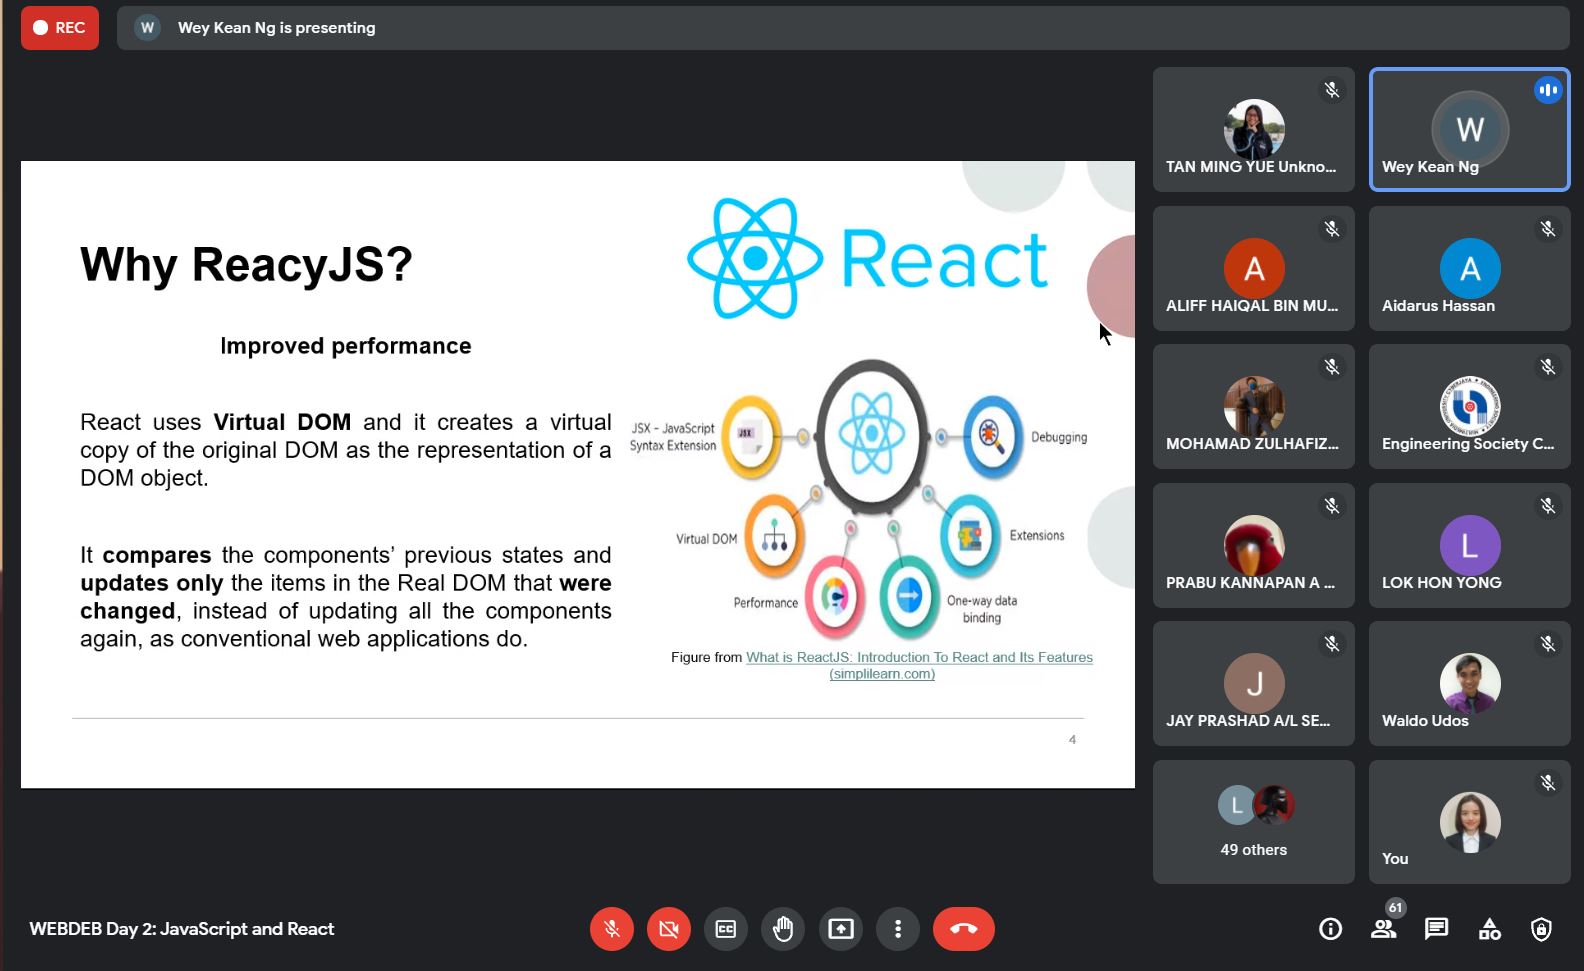Image resolution: width=1584 pixels, height=971 pixels.
Task: Click muted mic icon on MOHAMAD ZULHAFIZ tile
Action: [1332, 367]
